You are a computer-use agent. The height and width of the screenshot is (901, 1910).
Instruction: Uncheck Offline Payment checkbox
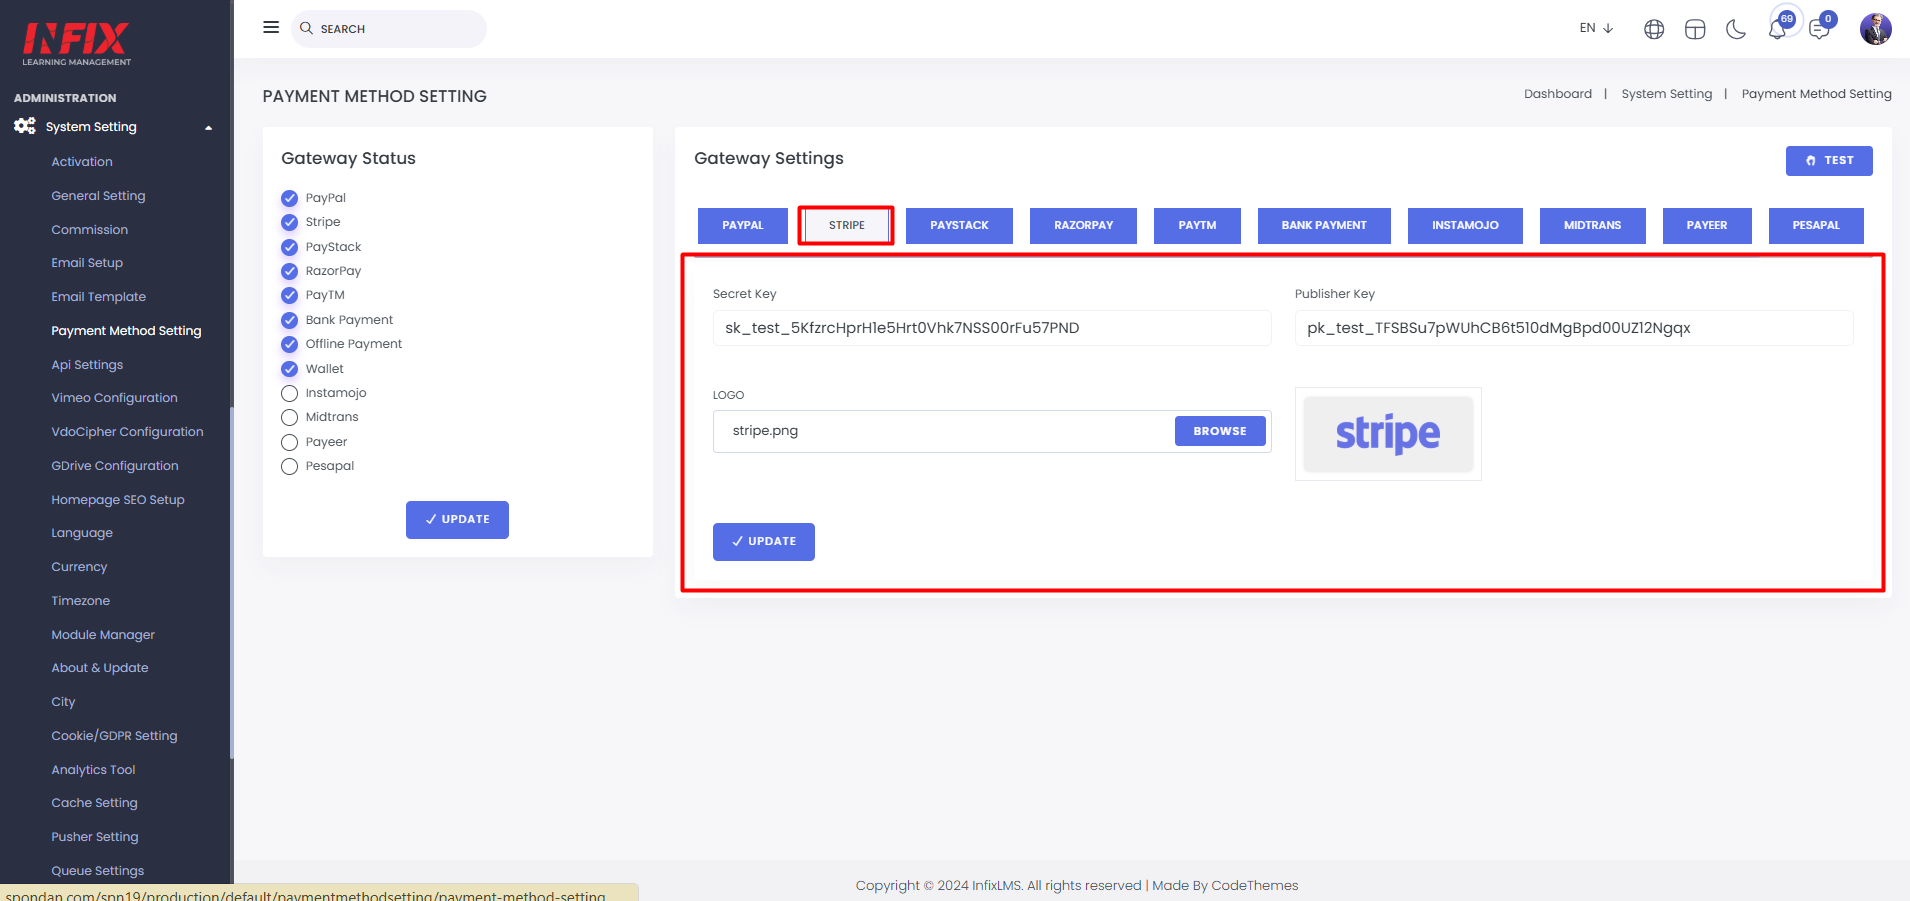pos(289,344)
